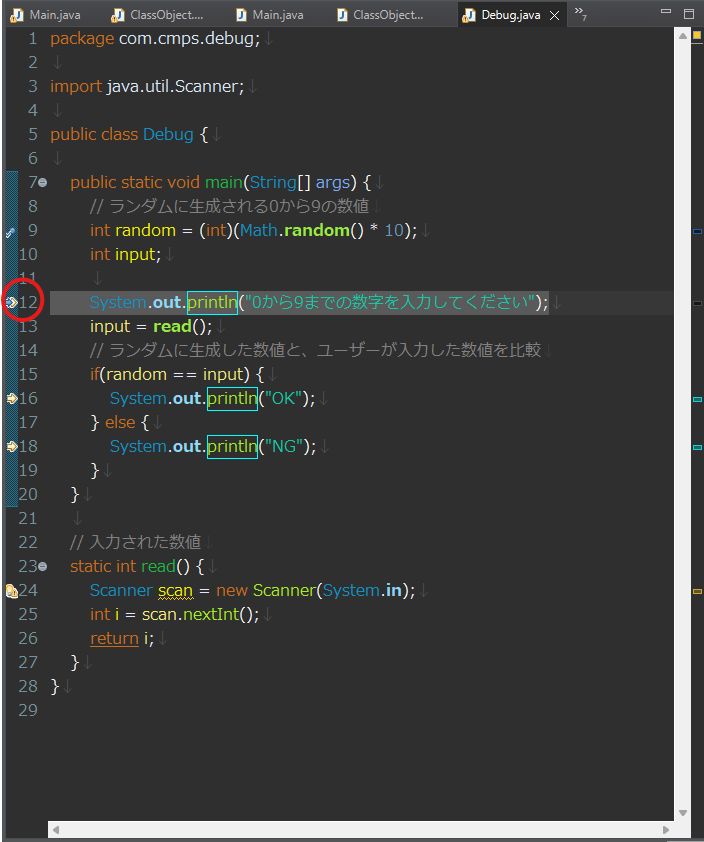This screenshot has height=842, width=704.
Task: Close the Debug.java tab
Action: pos(555,16)
